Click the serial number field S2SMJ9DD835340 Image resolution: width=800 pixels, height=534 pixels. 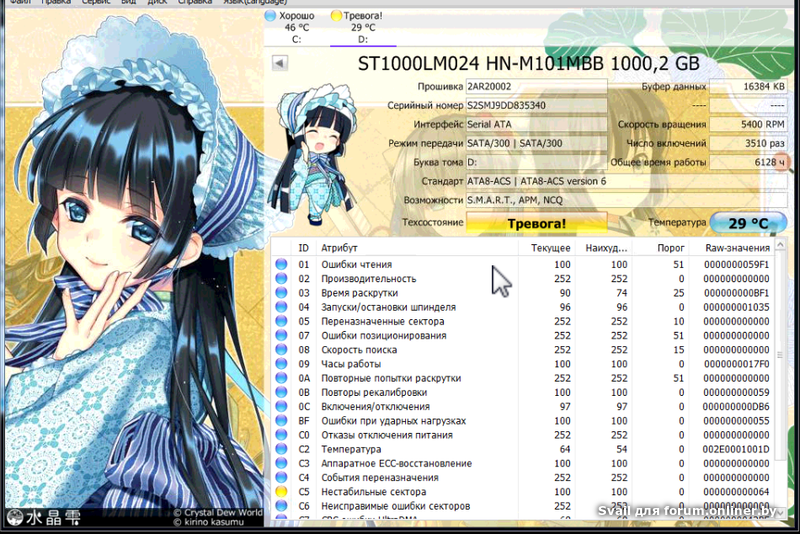pyautogui.click(x=537, y=106)
